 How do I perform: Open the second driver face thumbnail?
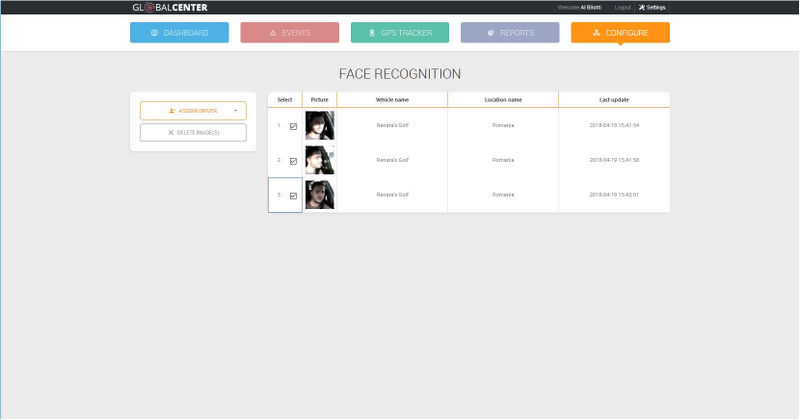point(319,160)
